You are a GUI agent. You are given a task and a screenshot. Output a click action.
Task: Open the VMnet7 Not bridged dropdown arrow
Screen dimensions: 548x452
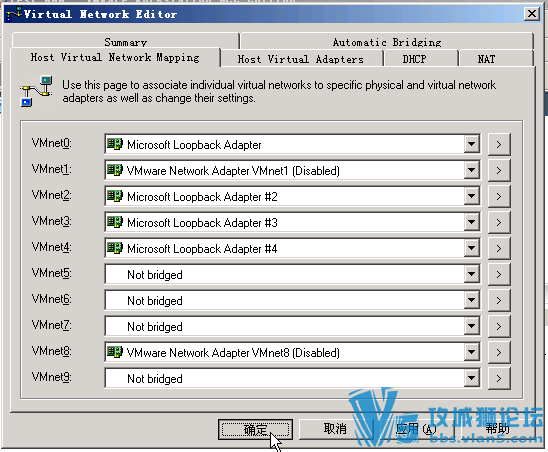tap(471, 326)
